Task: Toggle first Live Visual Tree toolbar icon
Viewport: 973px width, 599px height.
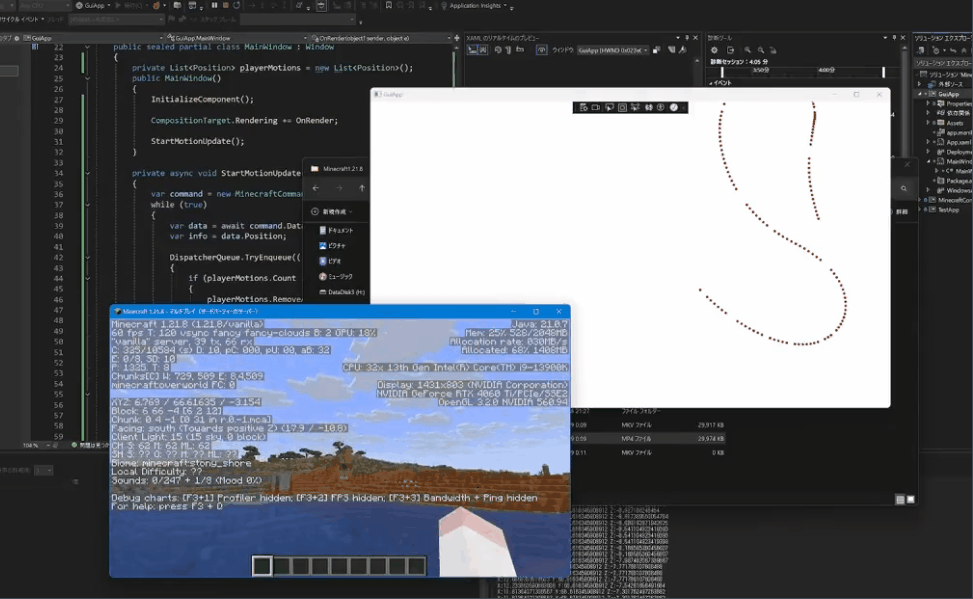Action: tap(472, 50)
